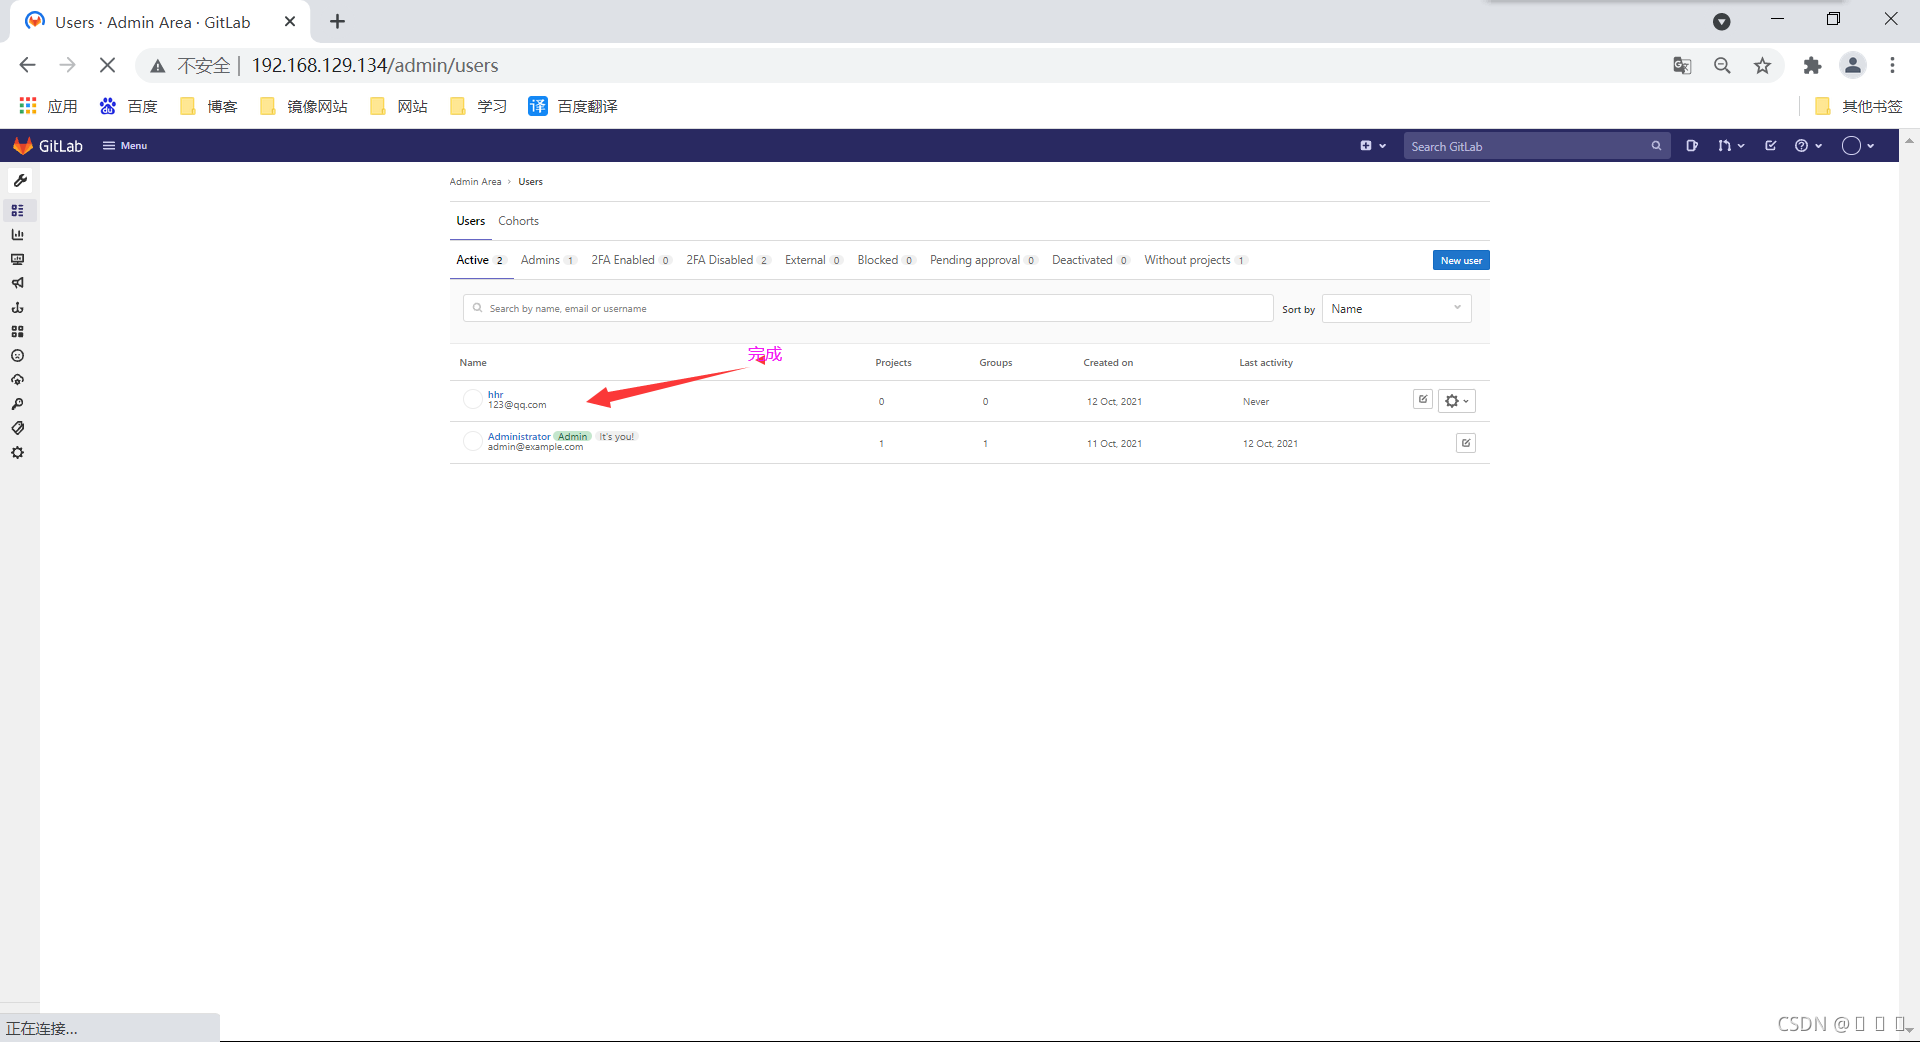Open the Analytics chart sidebar icon

[17, 235]
